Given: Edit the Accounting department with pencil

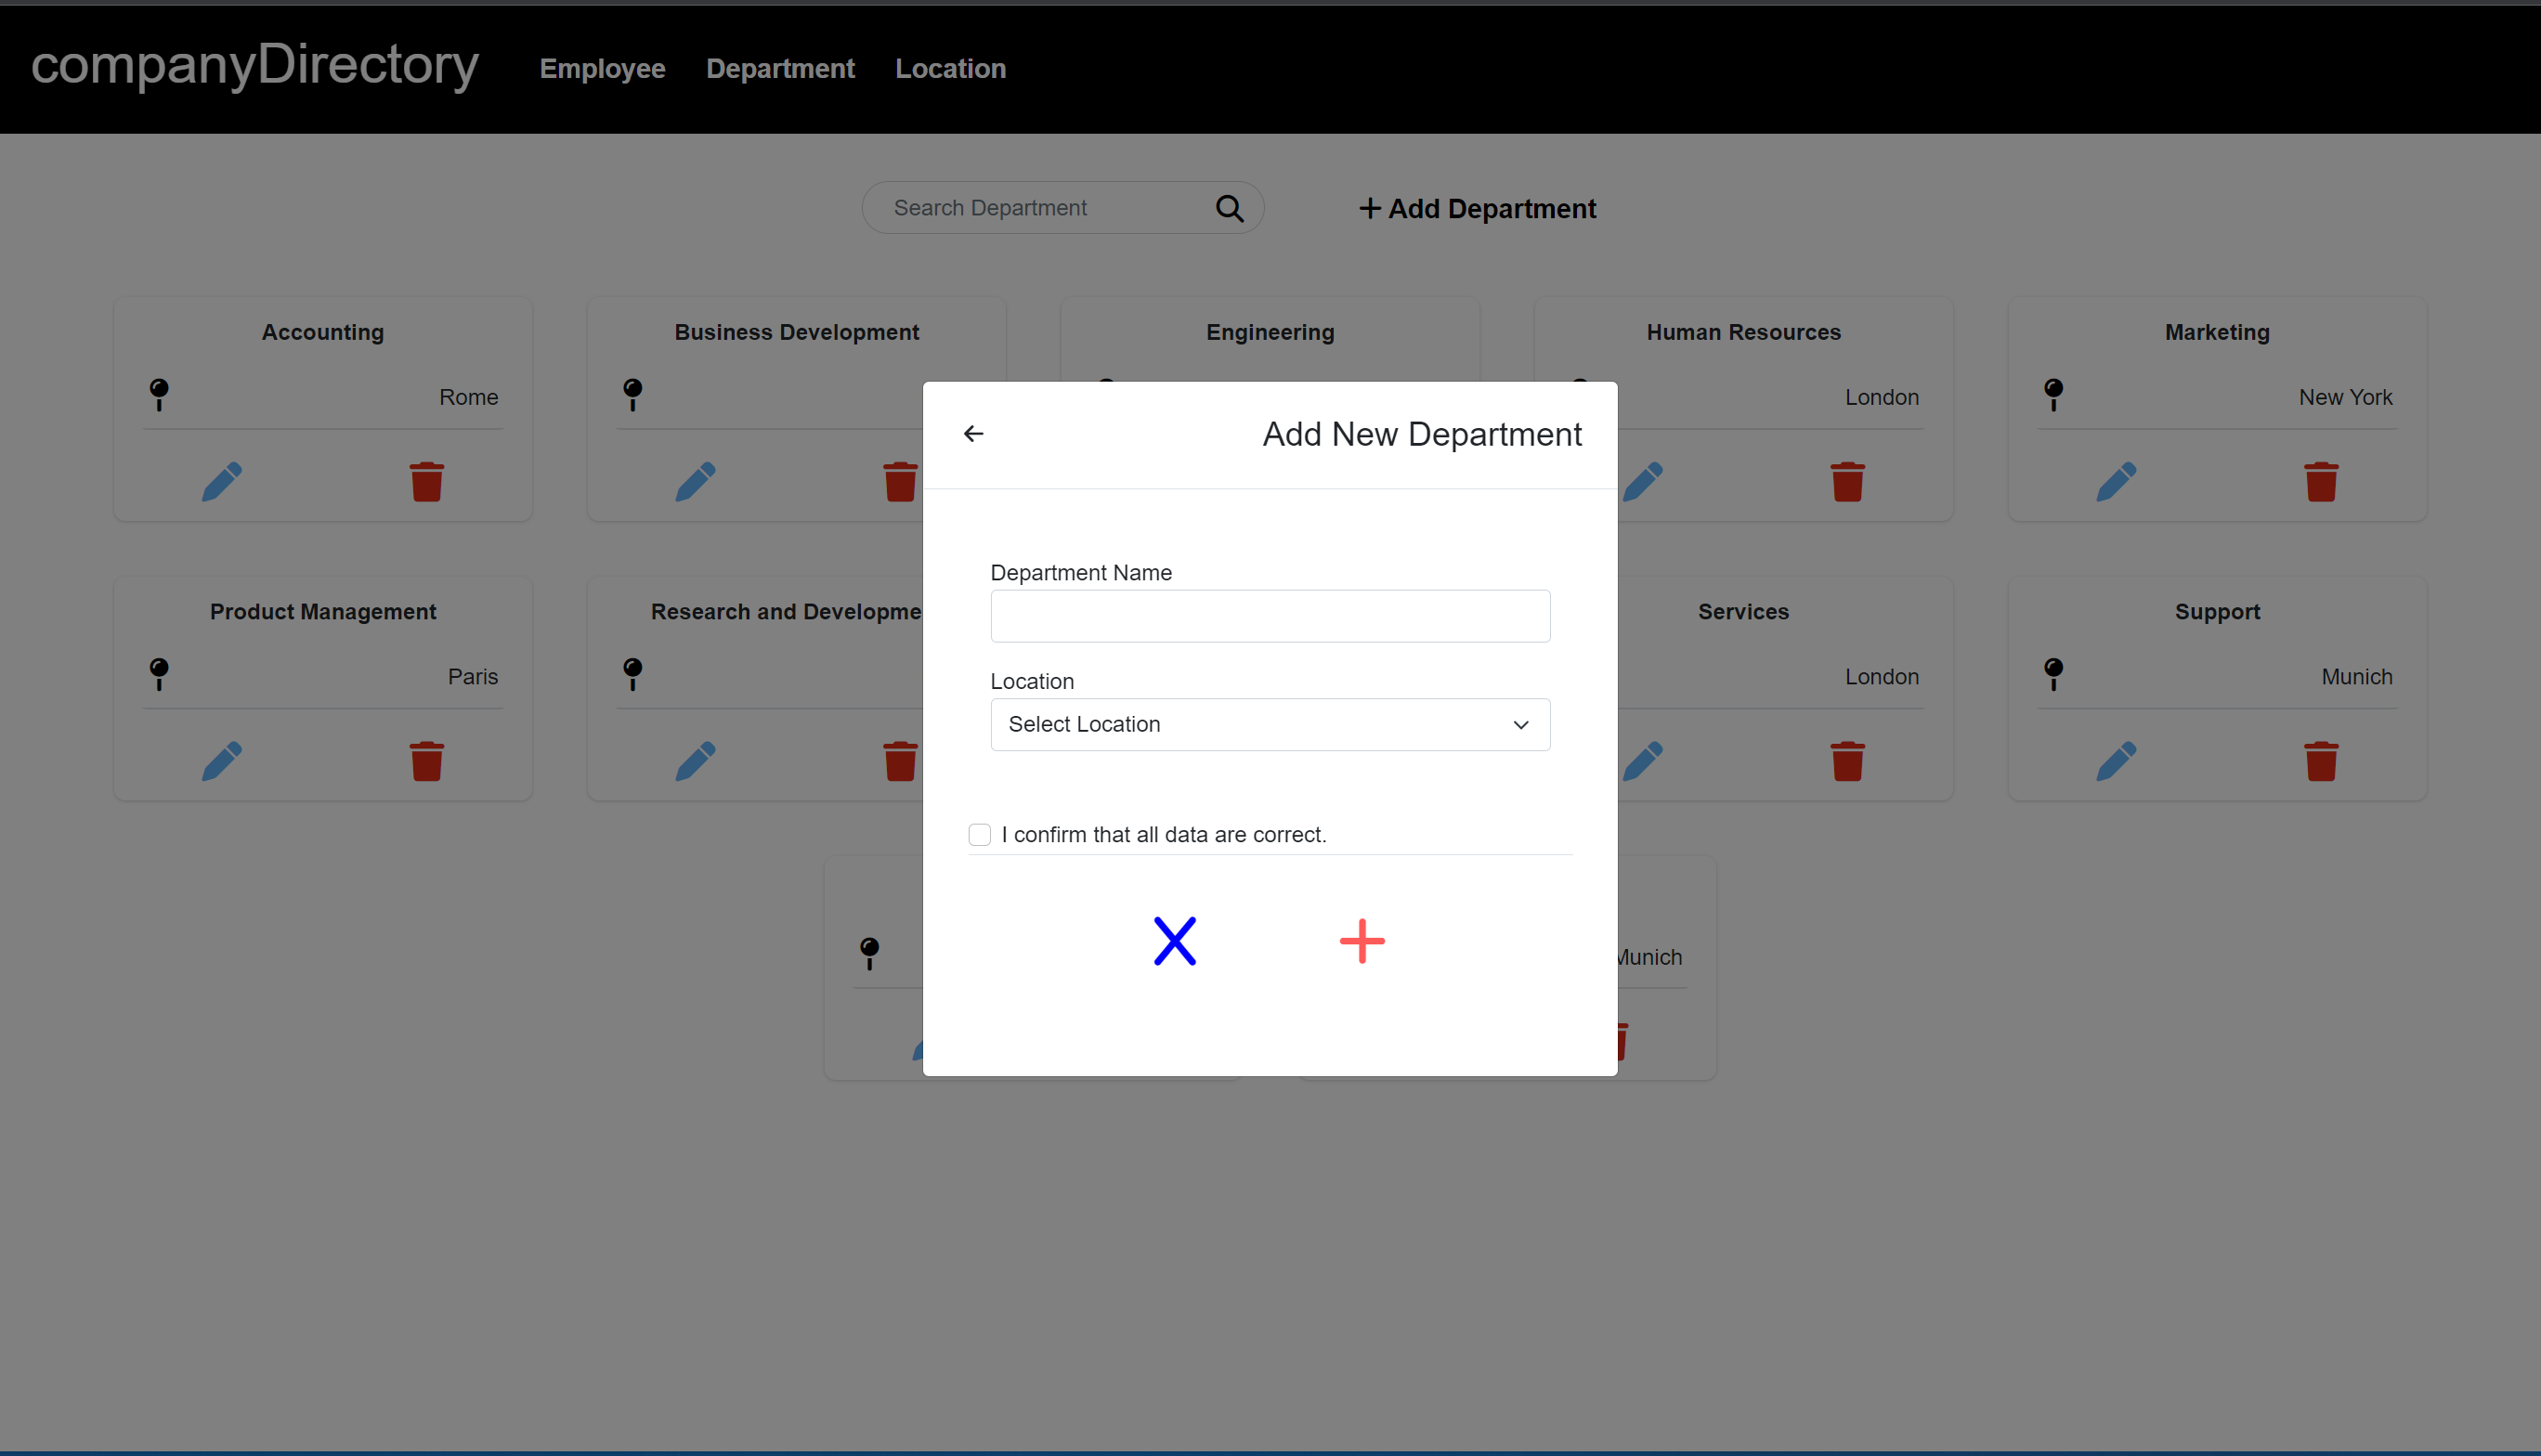Looking at the screenshot, I should [x=222, y=481].
